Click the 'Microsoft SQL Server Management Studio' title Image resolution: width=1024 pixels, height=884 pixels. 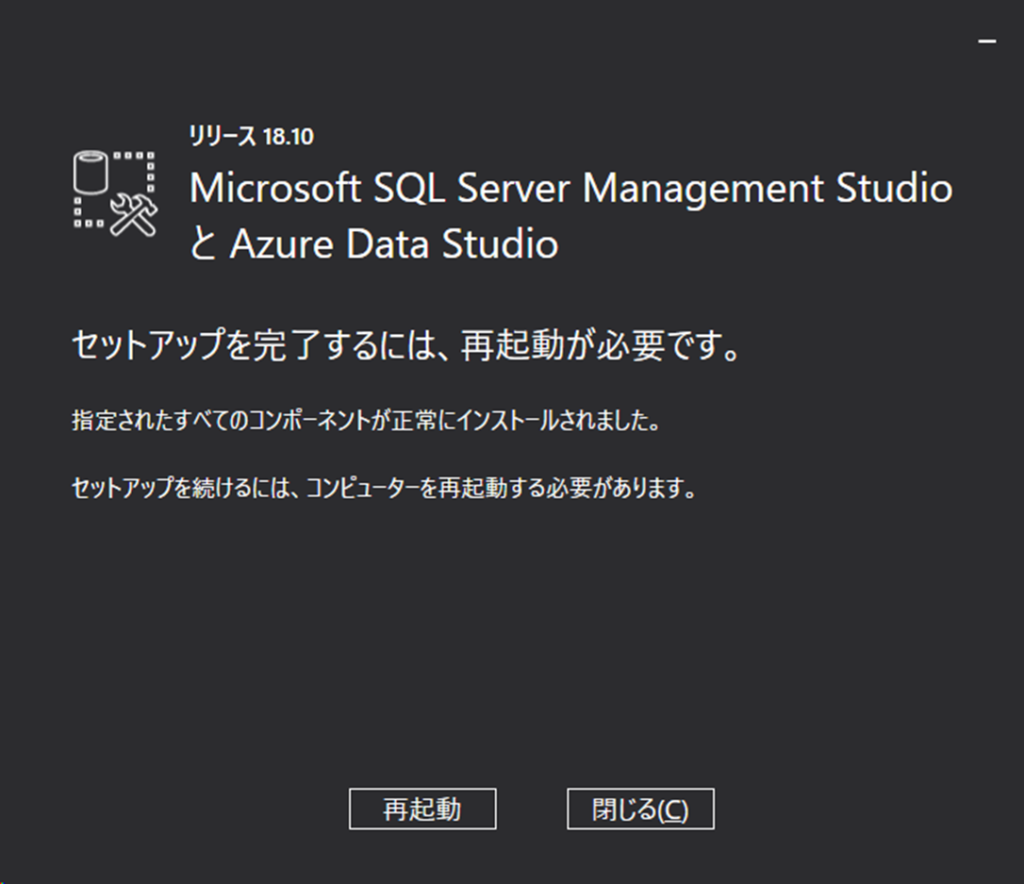[571, 188]
